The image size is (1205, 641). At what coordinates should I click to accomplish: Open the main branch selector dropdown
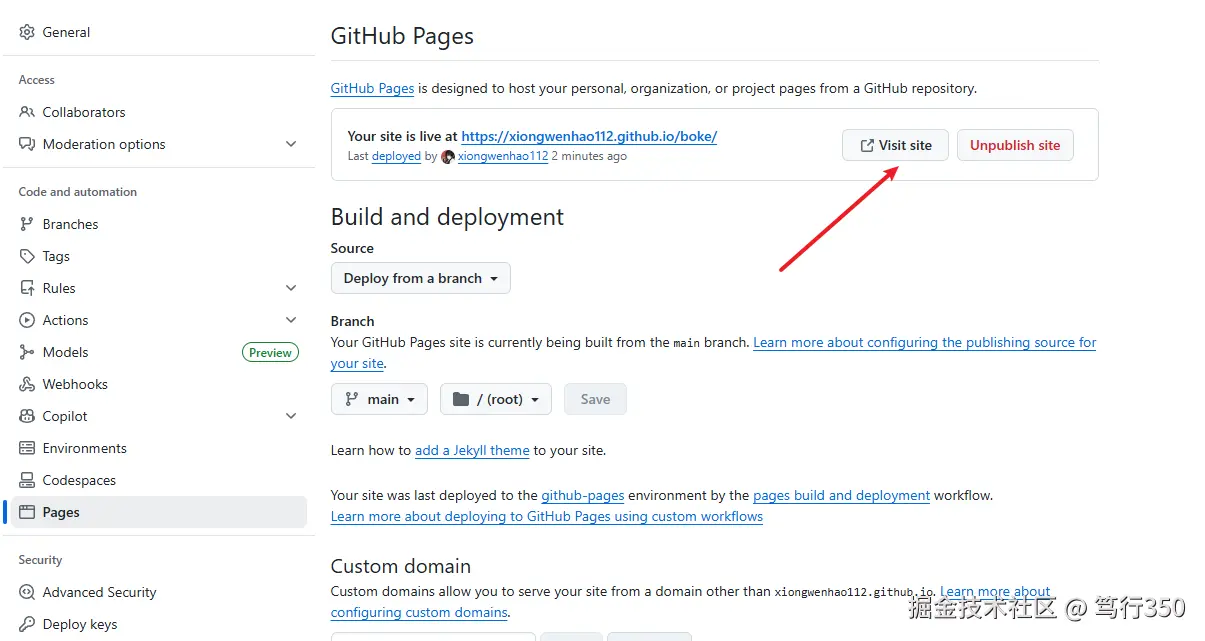pos(379,399)
